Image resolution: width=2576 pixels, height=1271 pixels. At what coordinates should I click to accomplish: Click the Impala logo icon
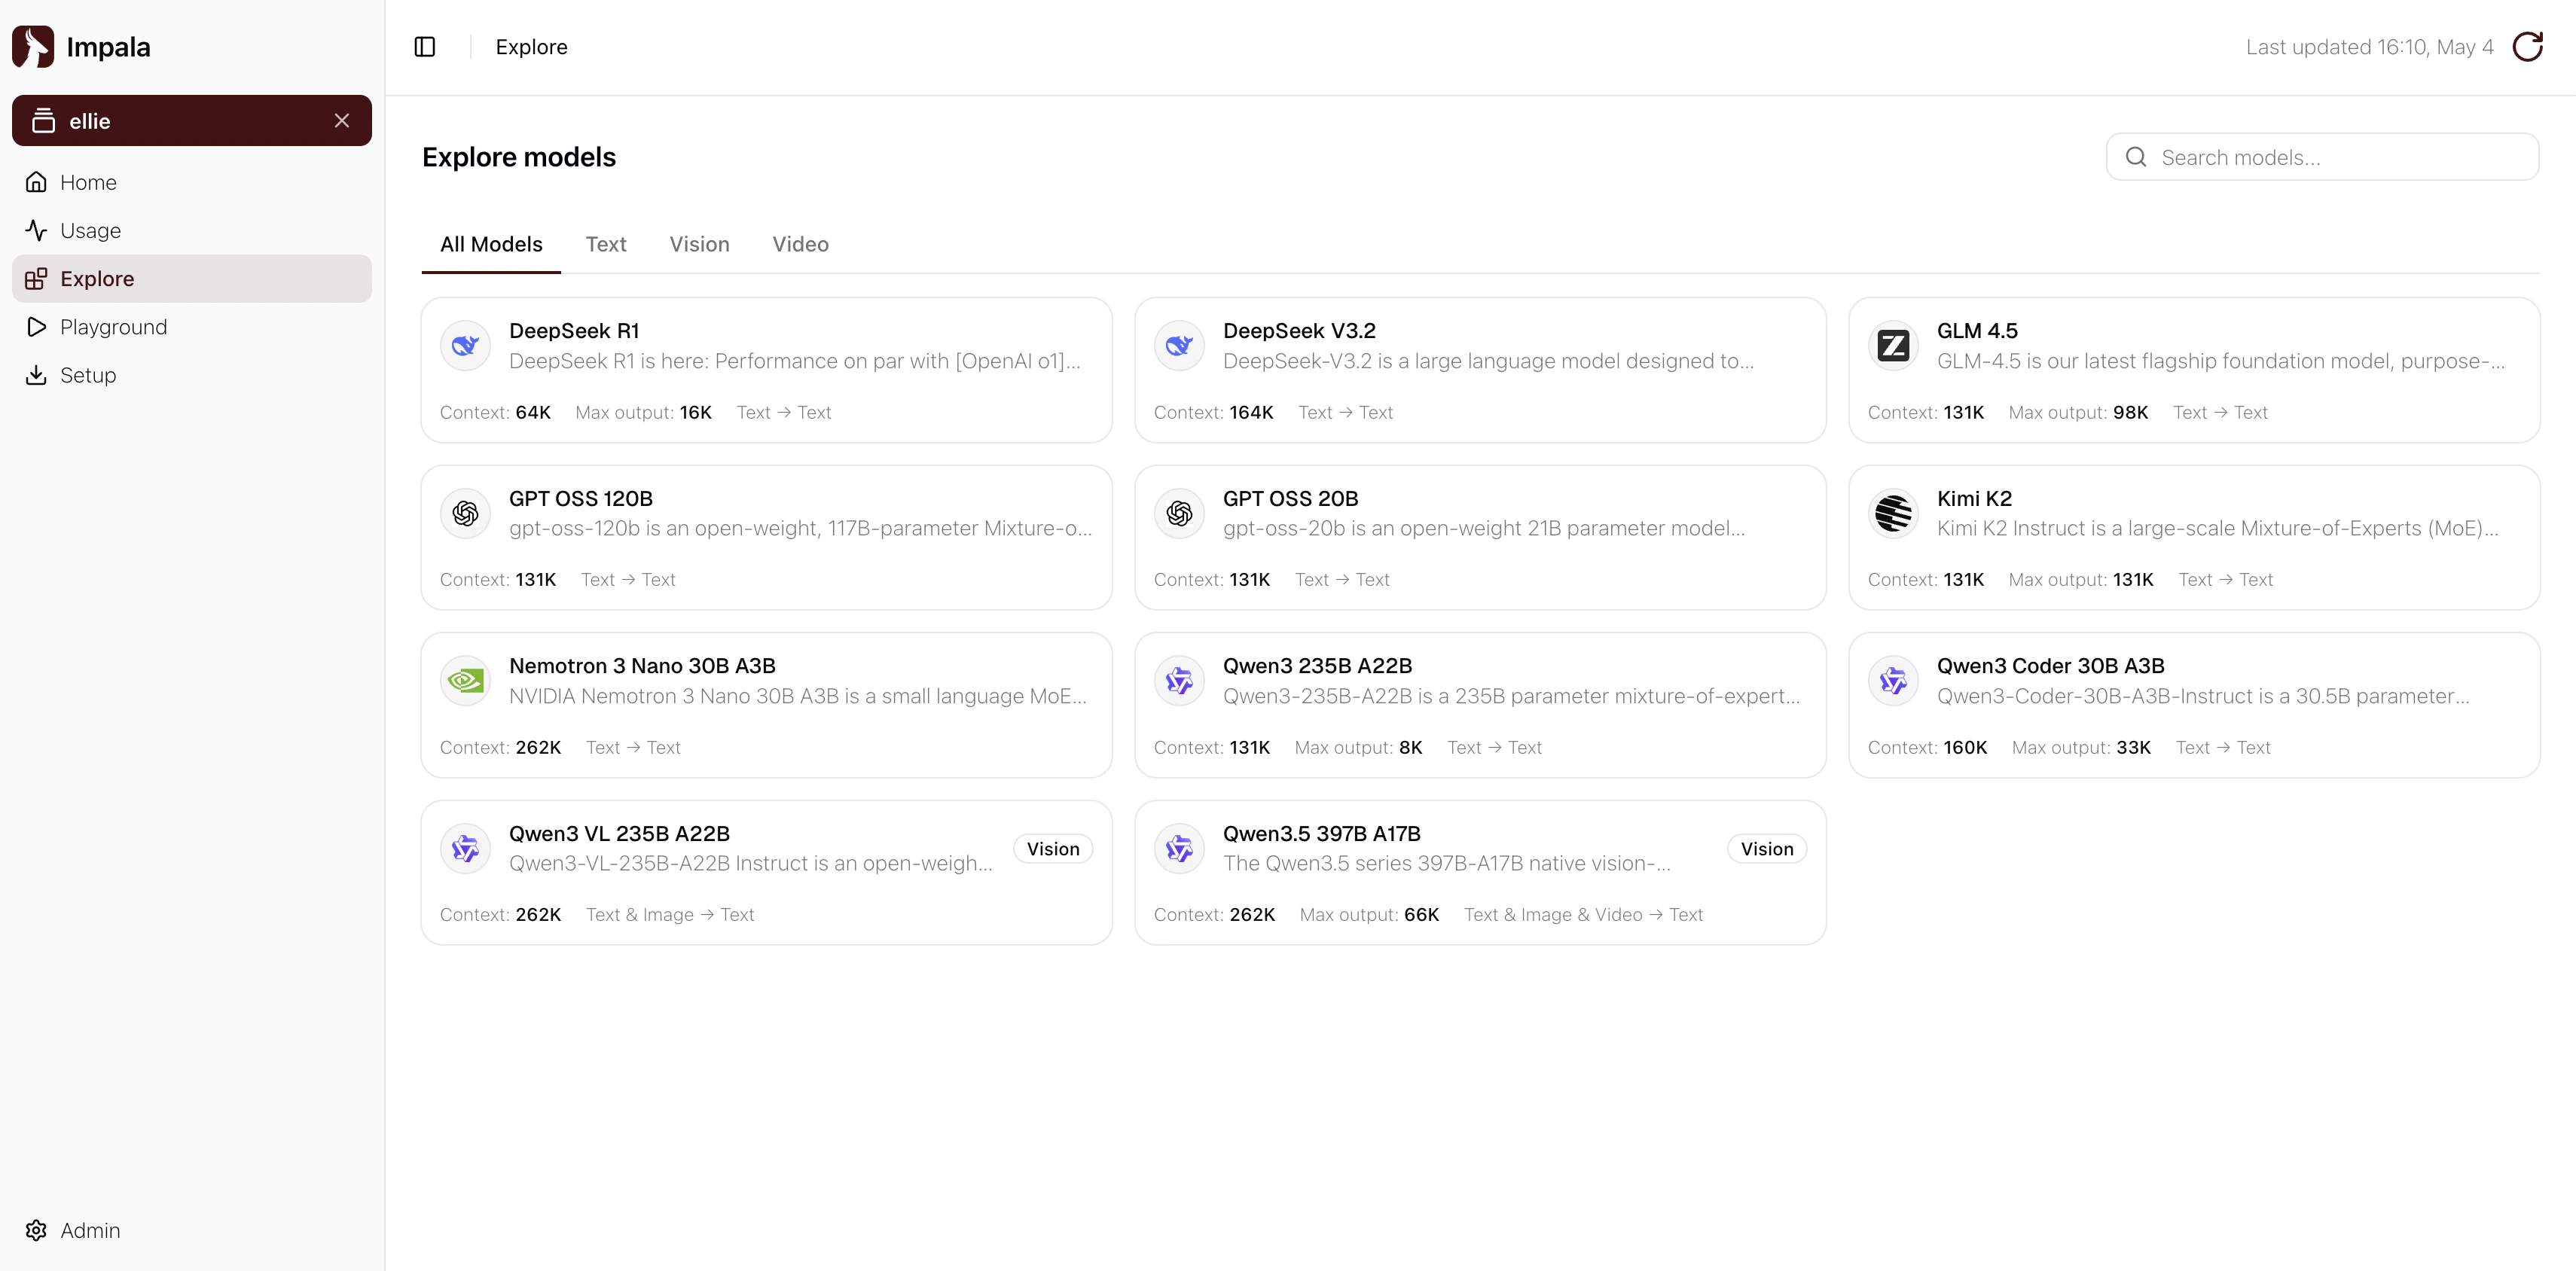coord(33,47)
